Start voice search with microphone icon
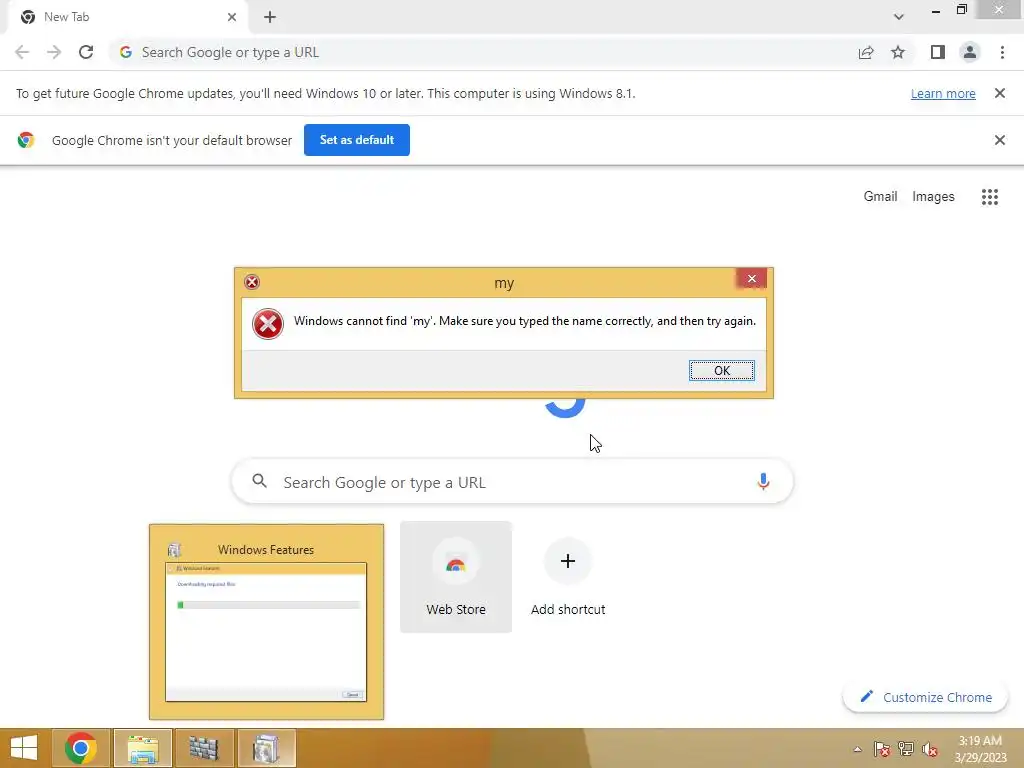Image resolution: width=1024 pixels, height=768 pixels. tap(763, 482)
